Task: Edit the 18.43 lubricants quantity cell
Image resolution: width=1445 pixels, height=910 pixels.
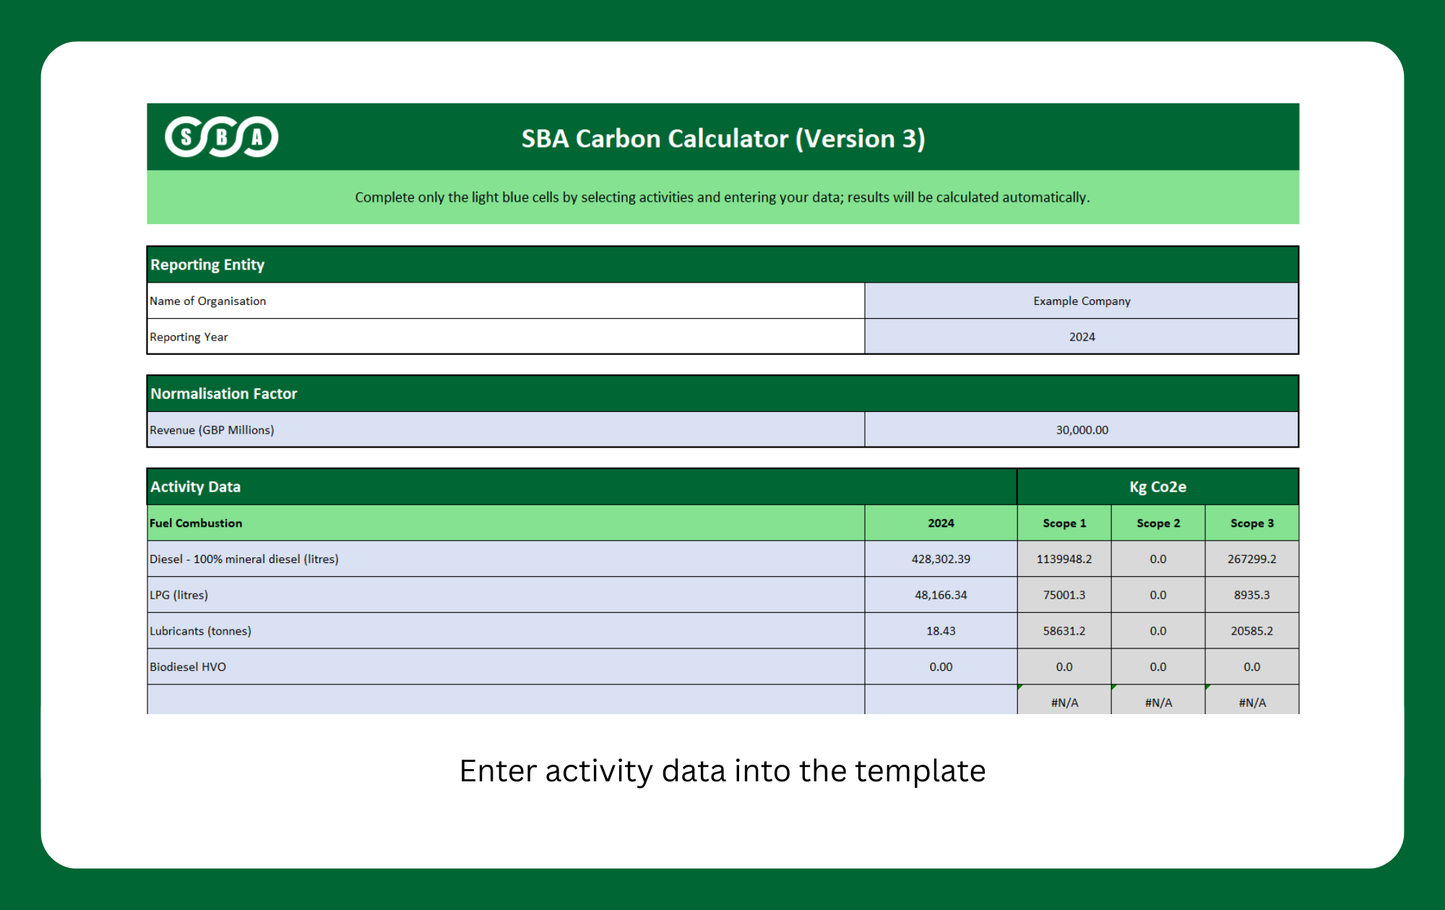Action: click(941, 631)
